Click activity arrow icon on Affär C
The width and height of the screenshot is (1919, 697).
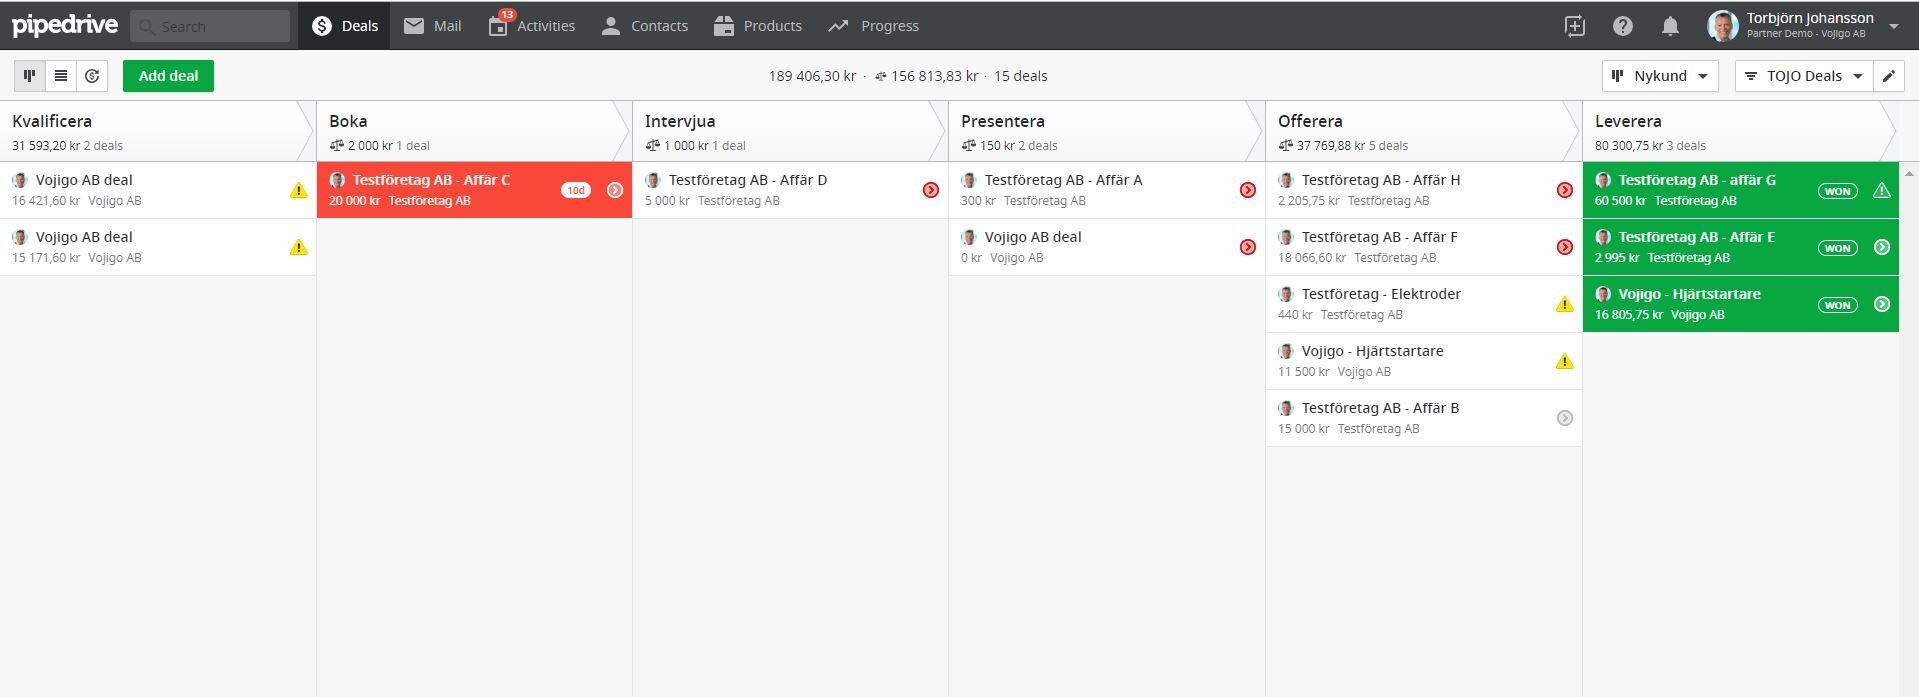615,190
